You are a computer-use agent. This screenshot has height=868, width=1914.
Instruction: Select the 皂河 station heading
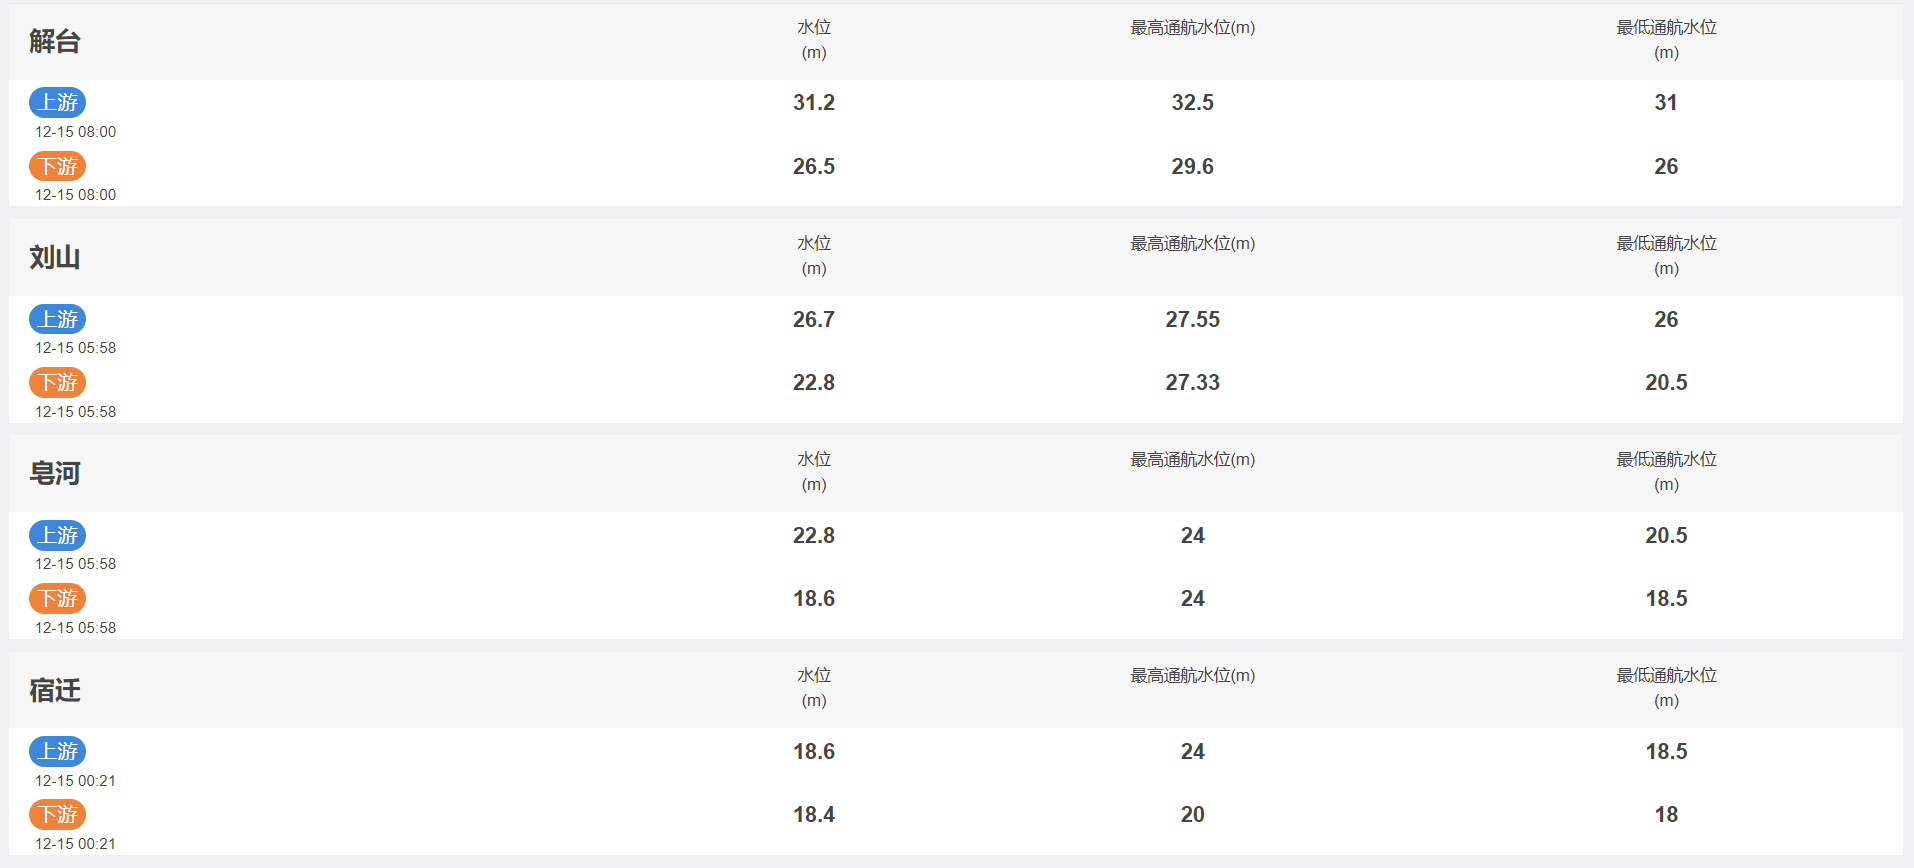pos(55,473)
